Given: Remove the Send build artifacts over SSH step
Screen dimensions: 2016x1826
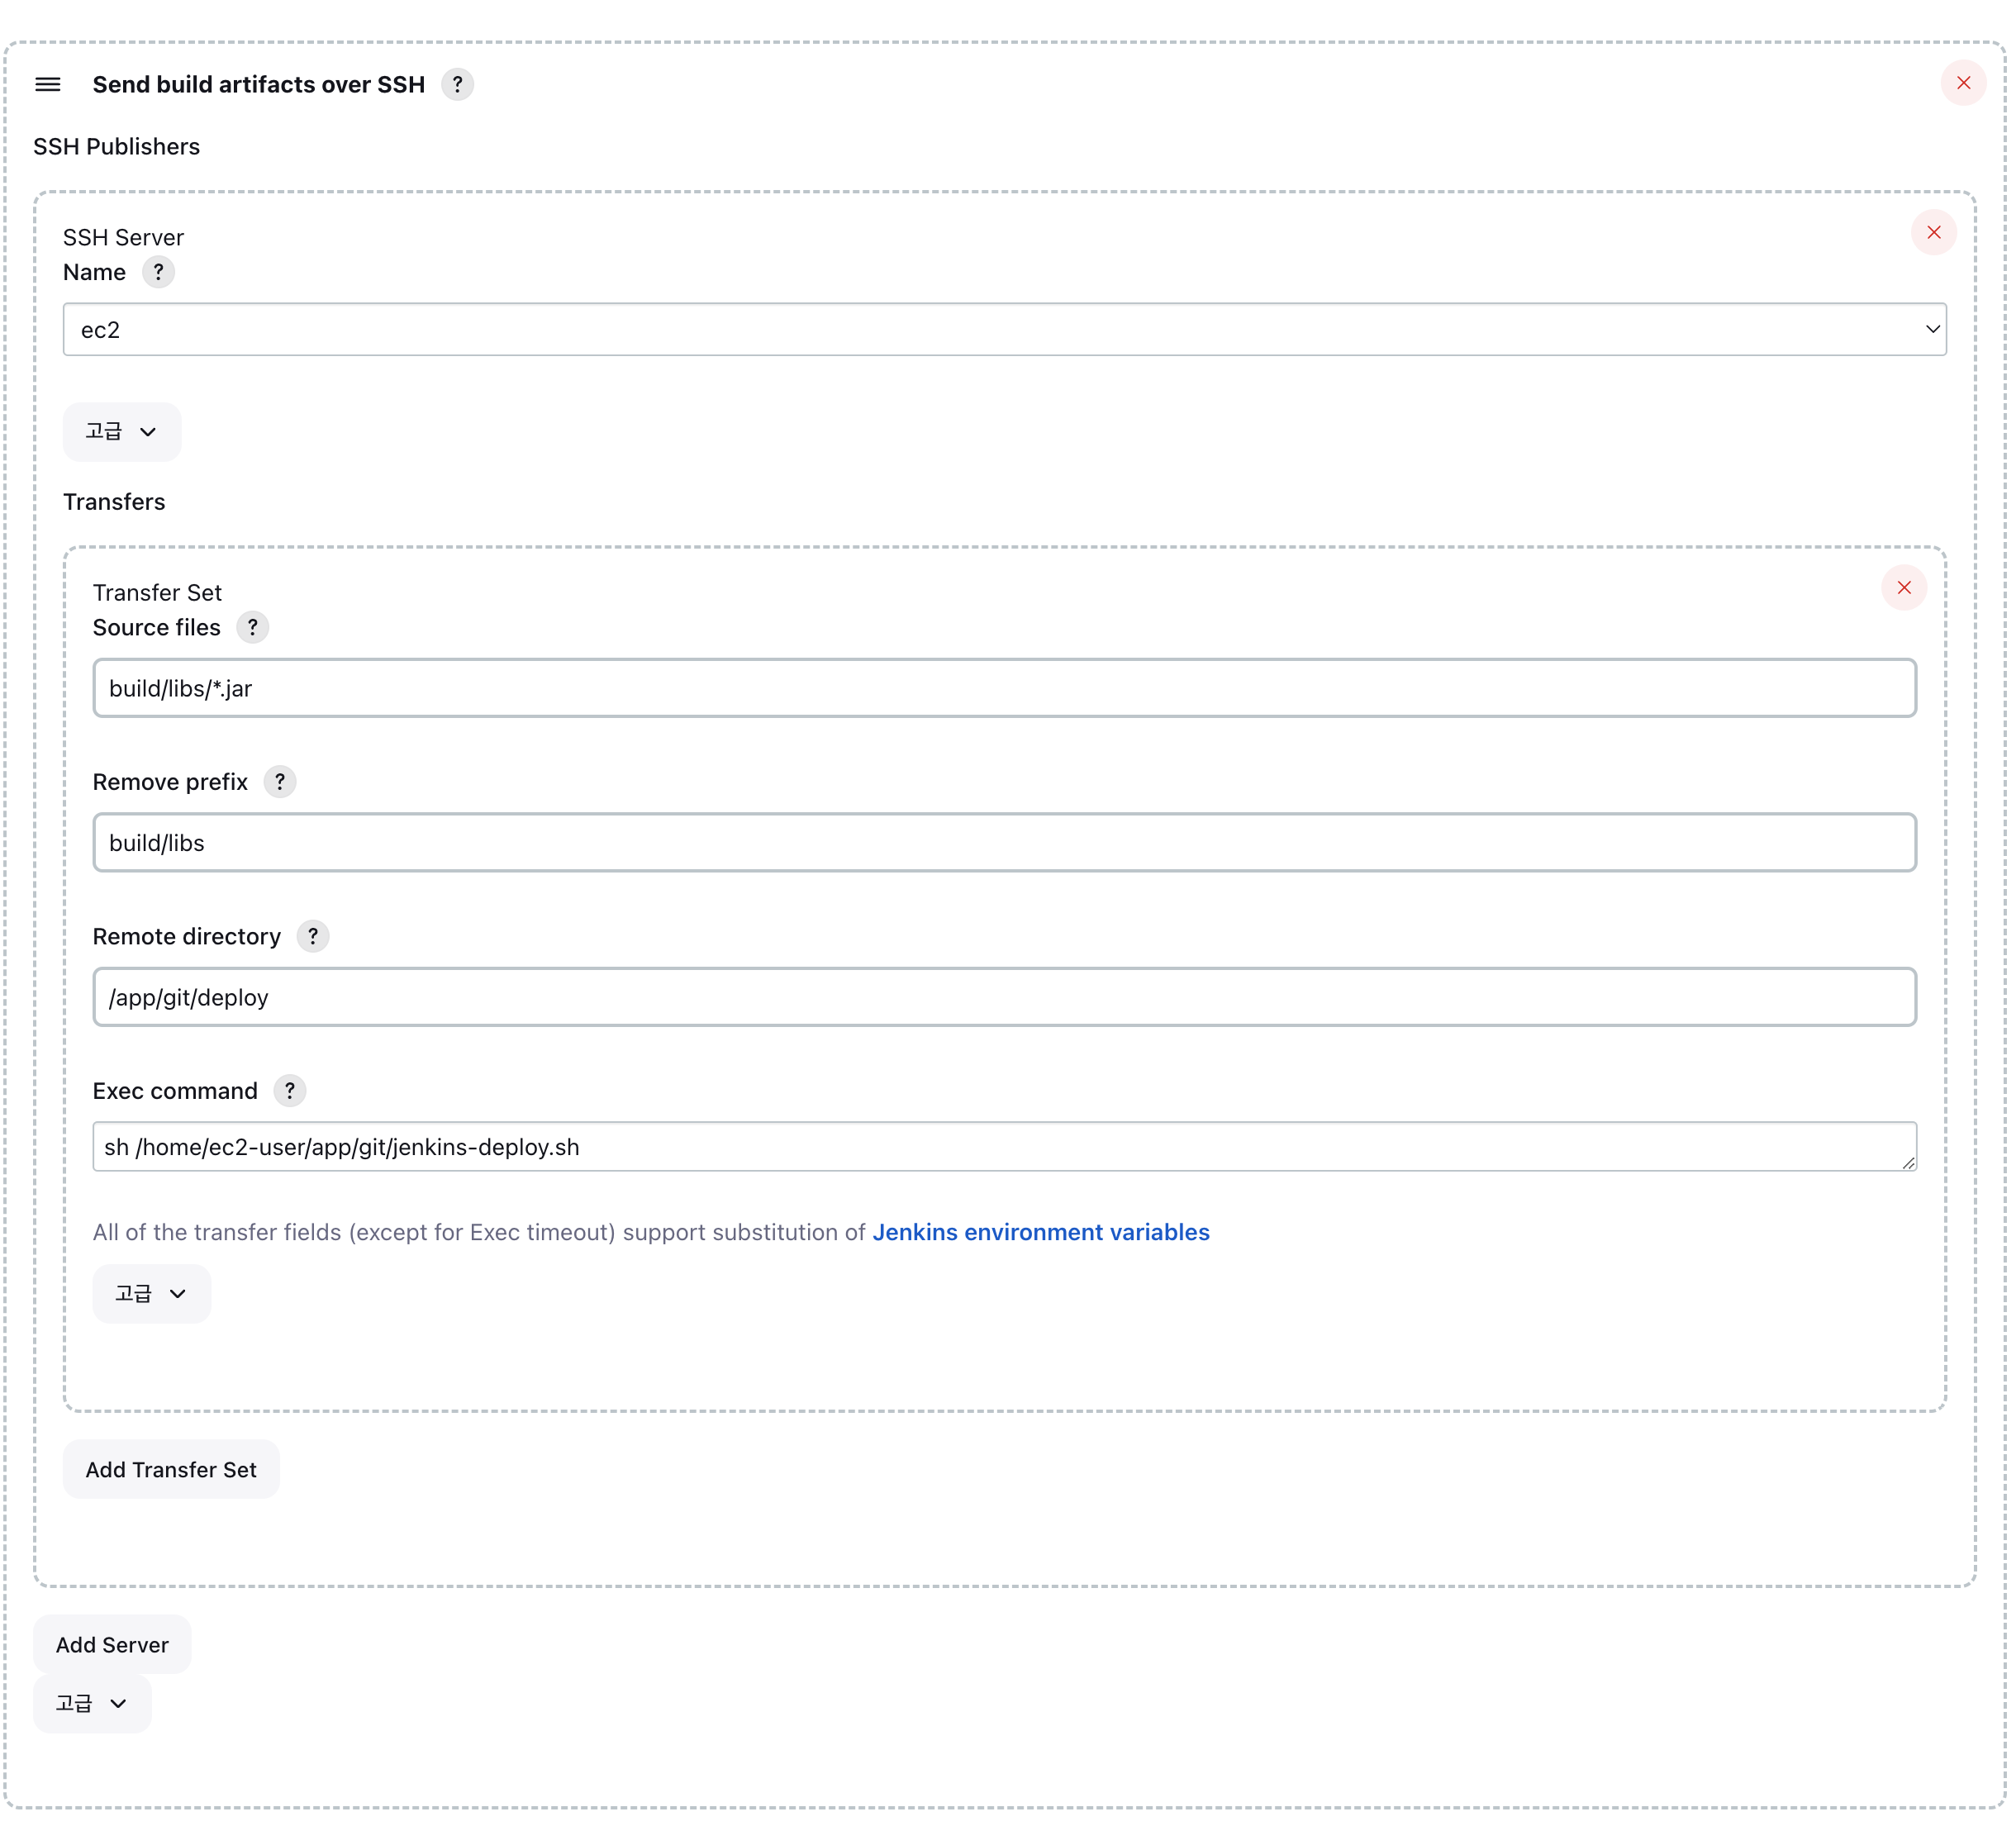Looking at the screenshot, I should pyautogui.click(x=1962, y=83).
